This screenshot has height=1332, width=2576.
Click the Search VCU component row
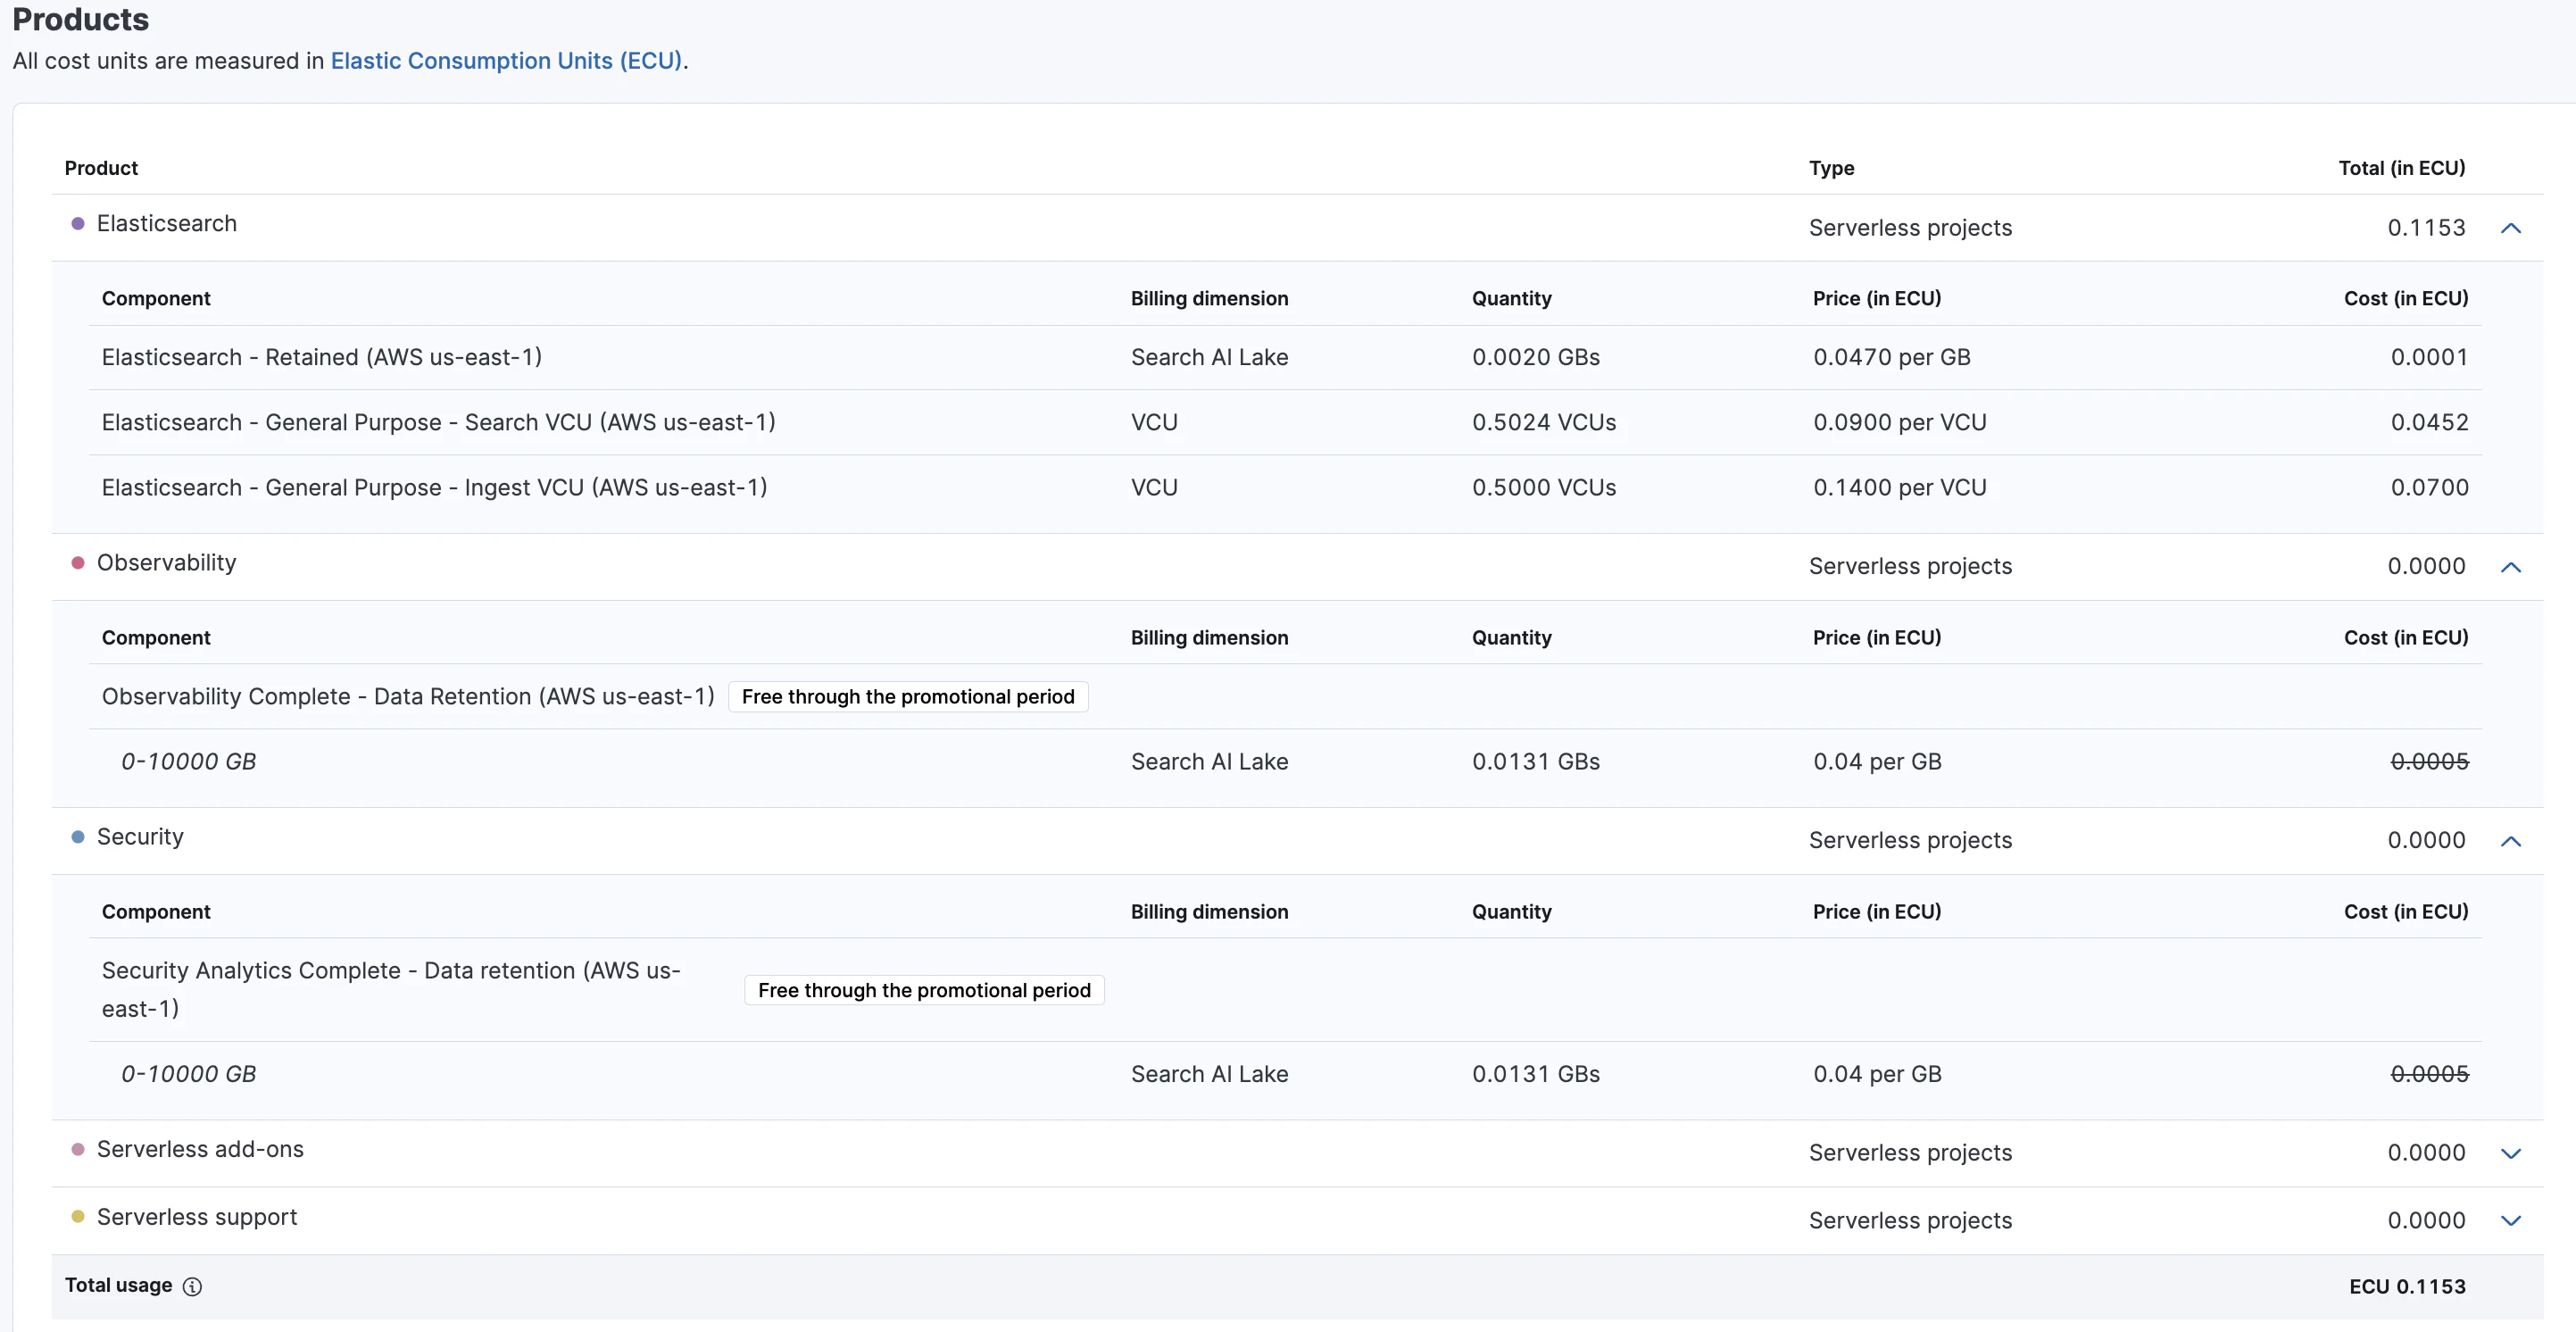point(1285,422)
